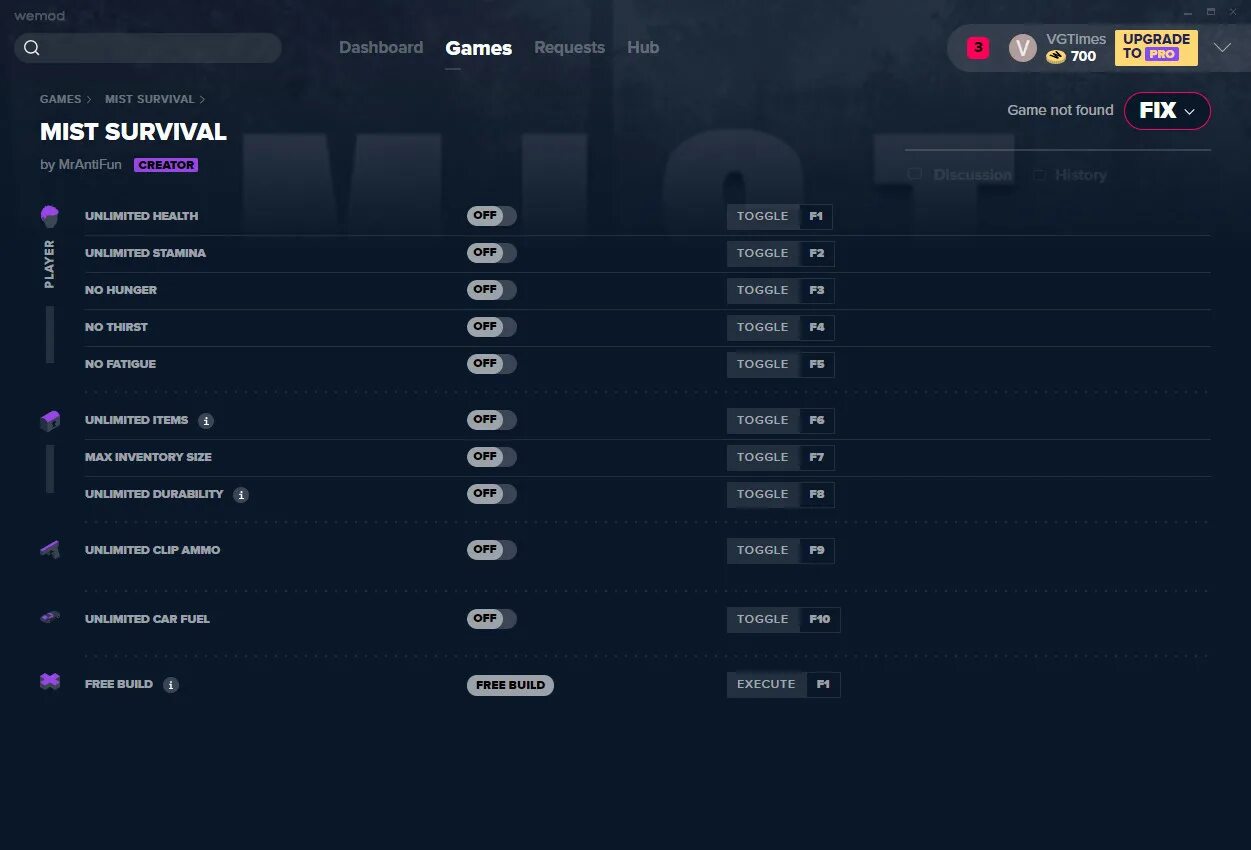Click the gun weapon category icon
The height and width of the screenshot is (850, 1251).
pyautogui.click(x=50, y=549)
